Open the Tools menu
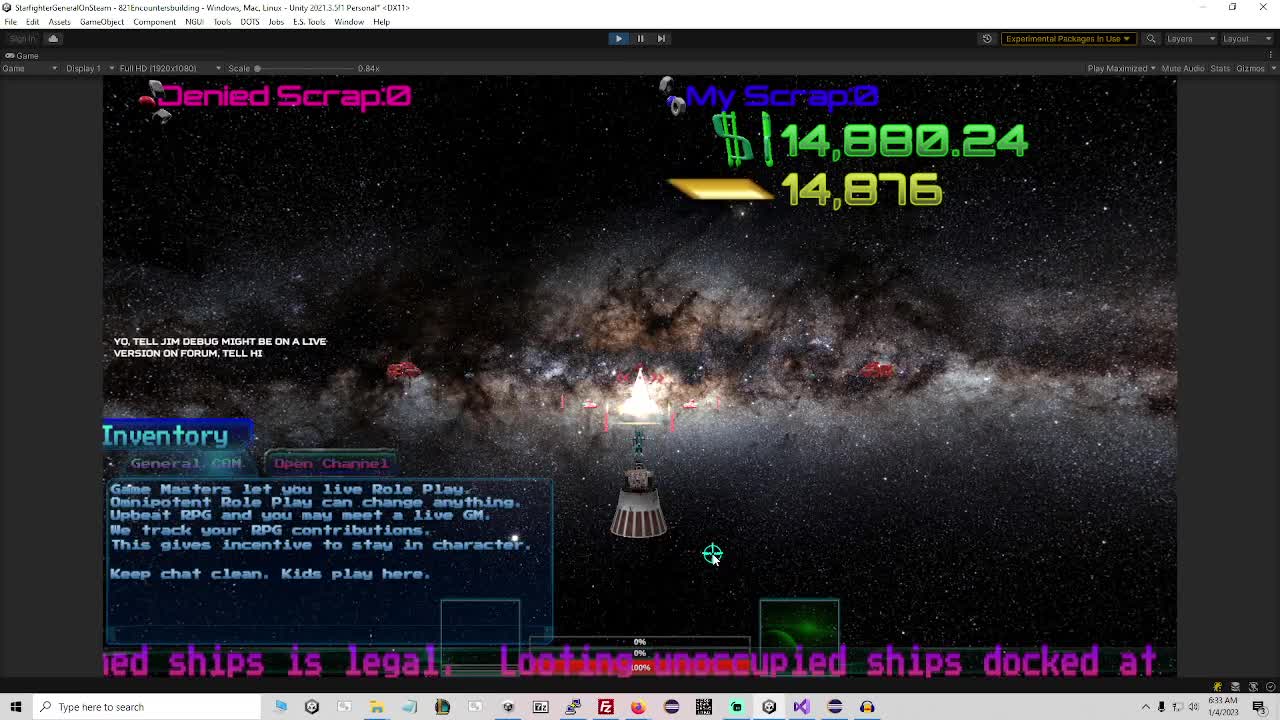Viewport: 1280px width, 720px height. pyautogui.click(x=222, y=22)
